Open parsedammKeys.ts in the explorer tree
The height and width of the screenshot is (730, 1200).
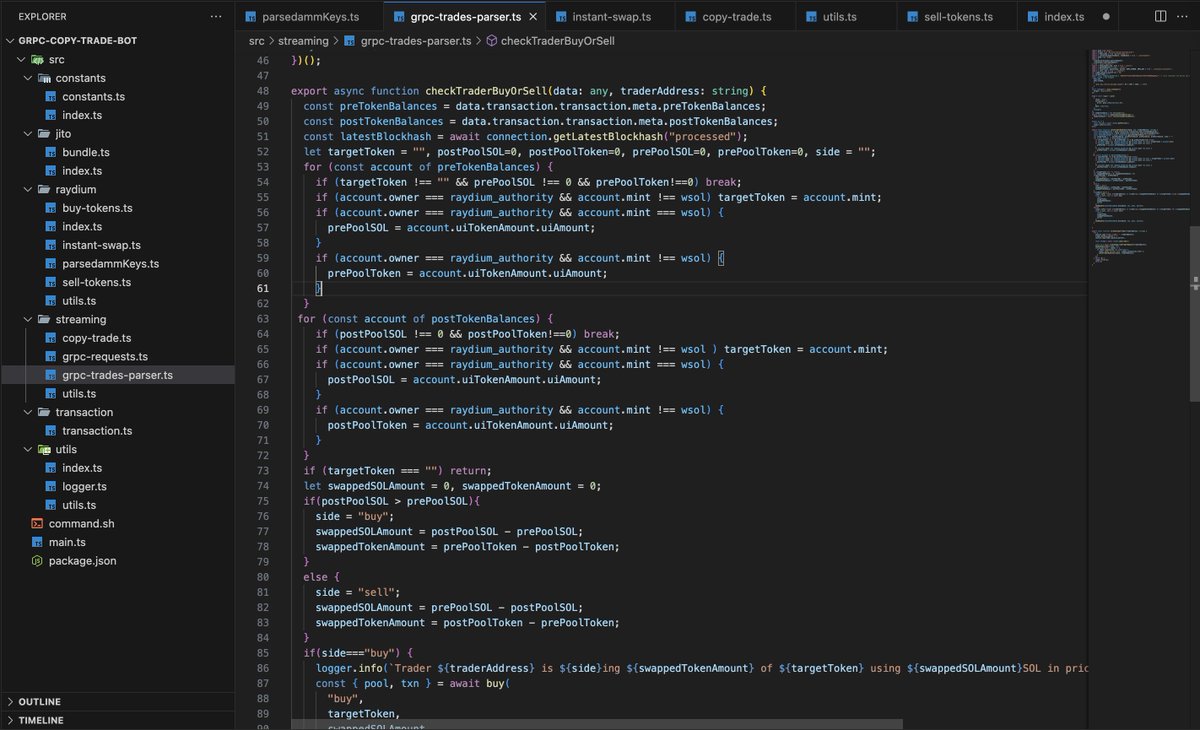[110, 264]
